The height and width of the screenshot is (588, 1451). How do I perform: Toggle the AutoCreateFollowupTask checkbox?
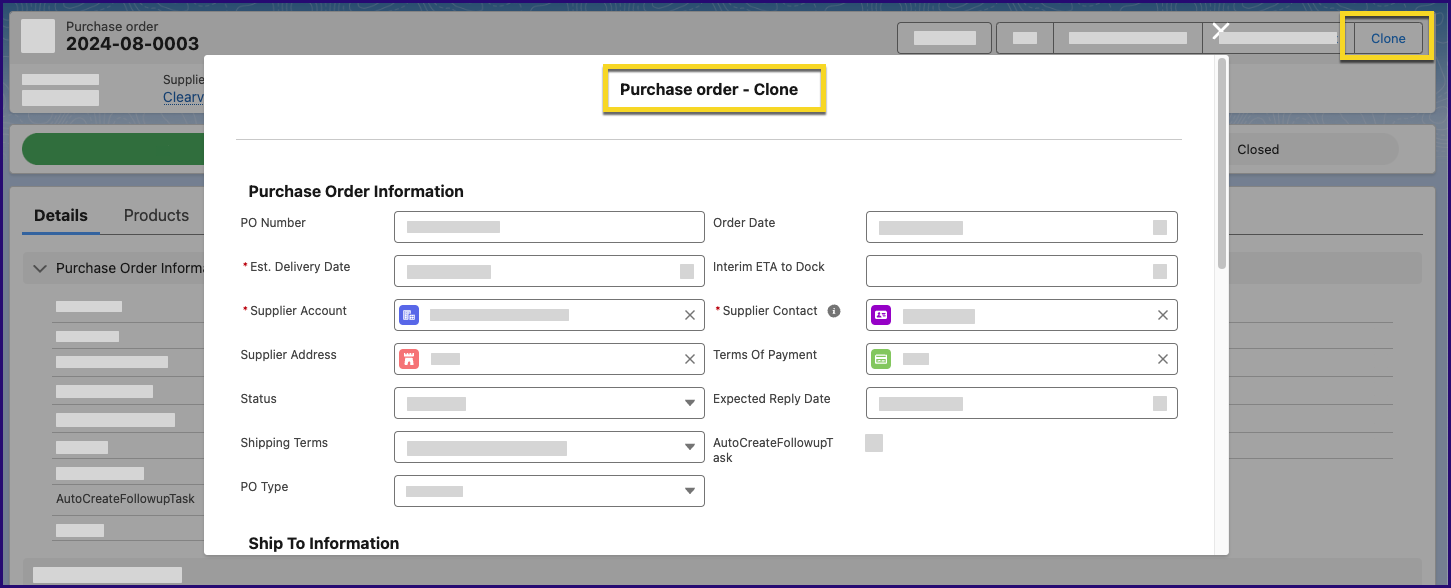(874, 443)
